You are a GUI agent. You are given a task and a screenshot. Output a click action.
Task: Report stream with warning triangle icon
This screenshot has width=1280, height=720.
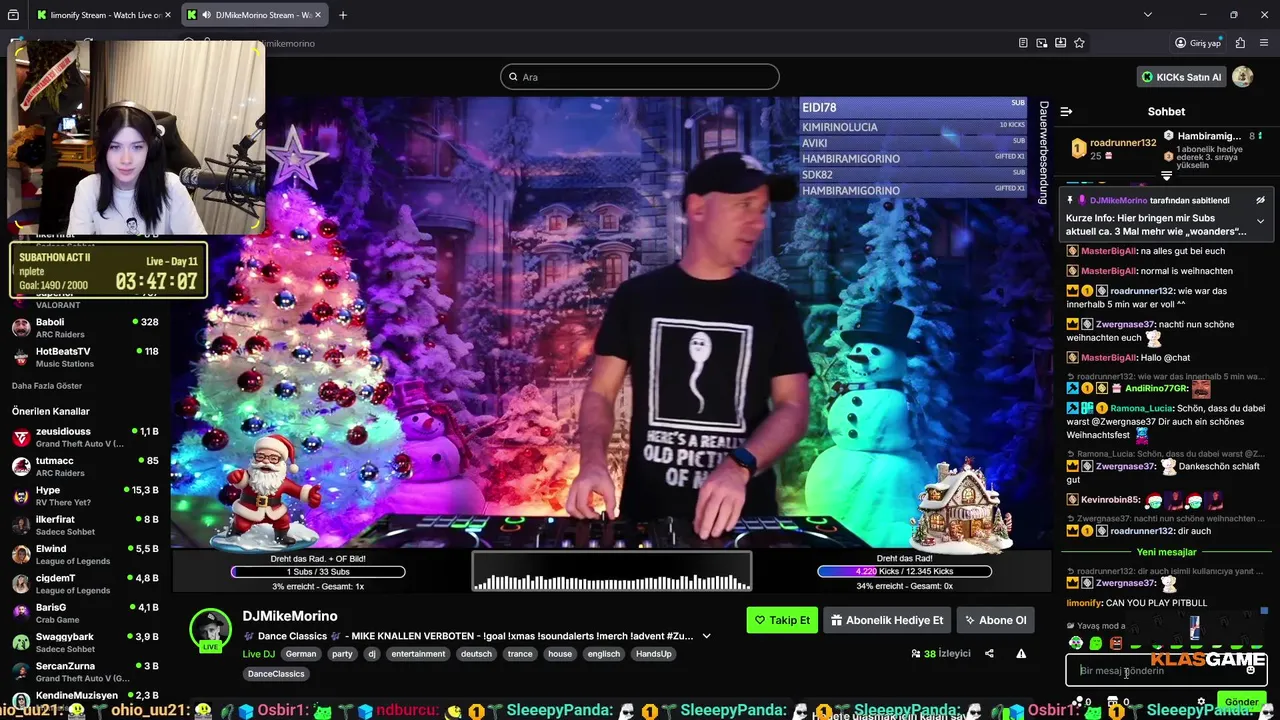coord(1021,654)
